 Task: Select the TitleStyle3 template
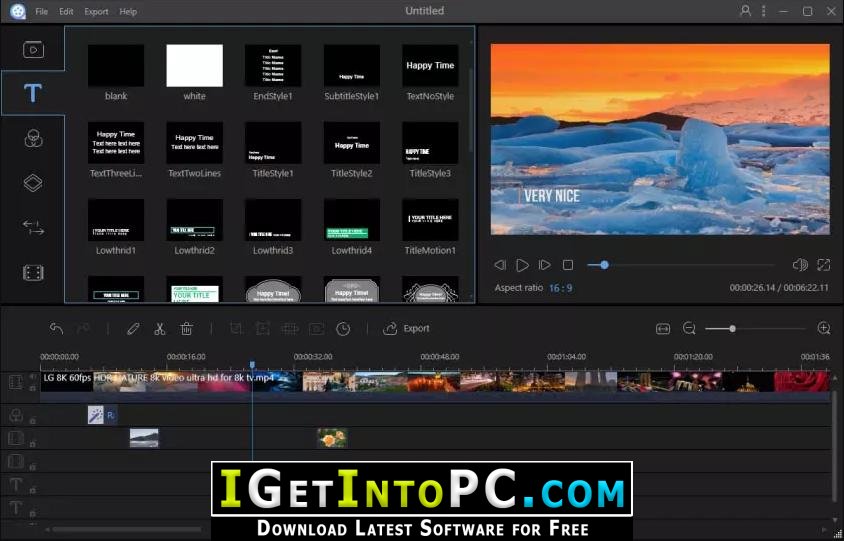coord(430,150)
